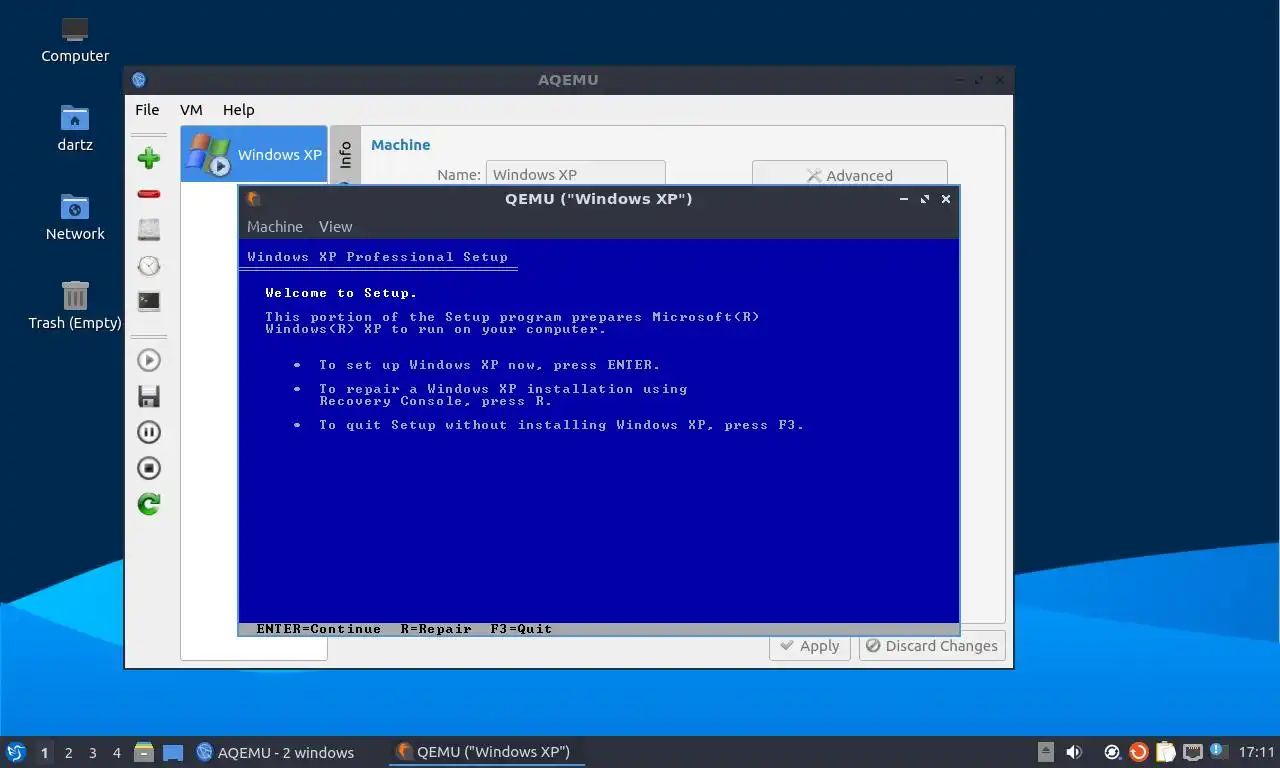Click the ENTER=Continue status bar text in Setup
Image resolution: width=1280 pixels, height=768 pixels.
click(319, 629)
